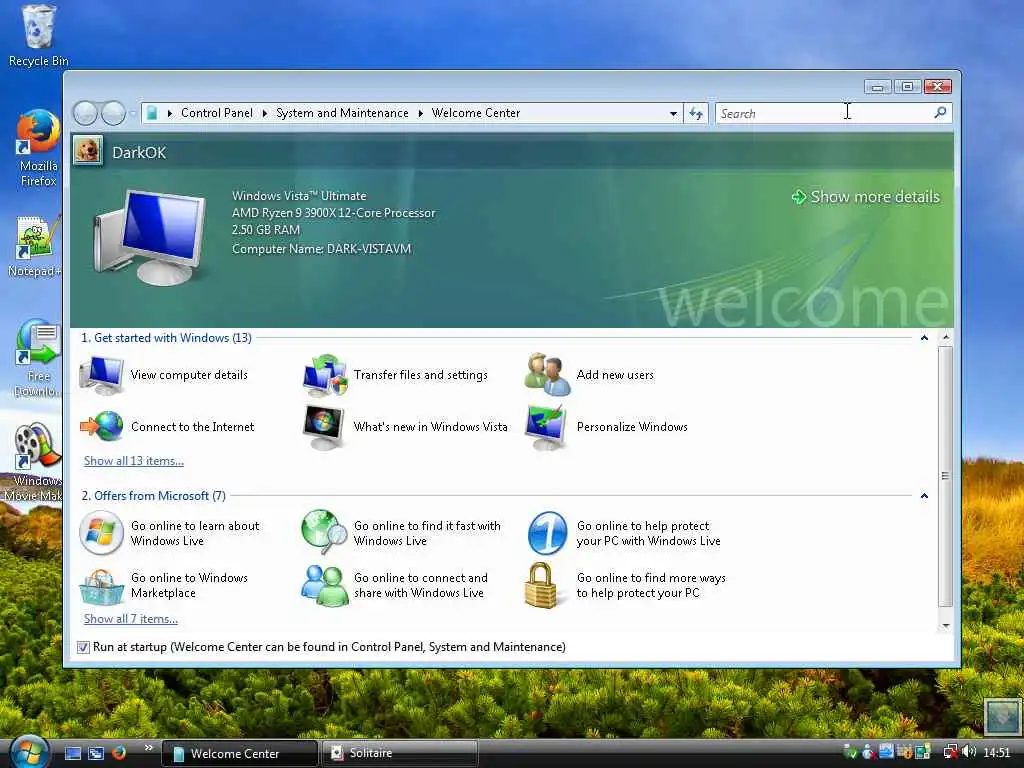Viewport: 1024px width, 768px height.
Task: Click the Windows Sidebar gadget on desktop
Action: pyautogui.click(x=1002, y=716)
